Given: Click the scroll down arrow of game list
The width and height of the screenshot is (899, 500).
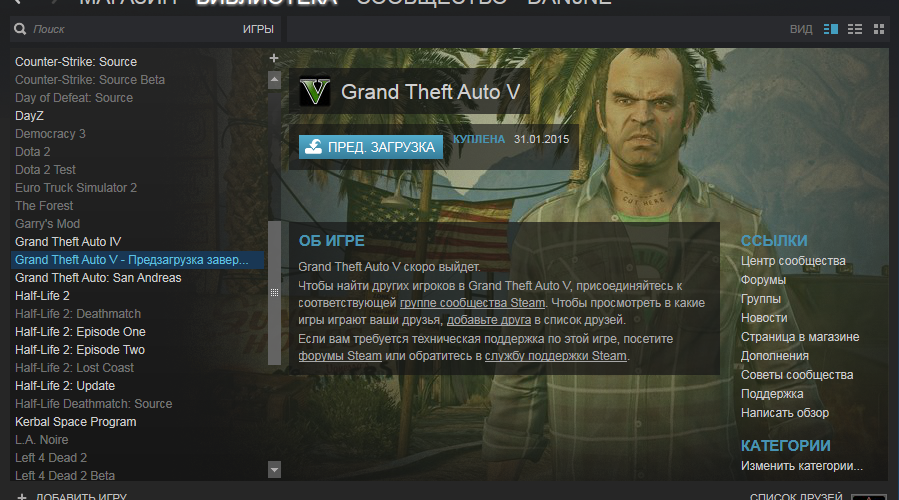Looking at the screenshot, I should pyautogui.click(x=275, y=470).
